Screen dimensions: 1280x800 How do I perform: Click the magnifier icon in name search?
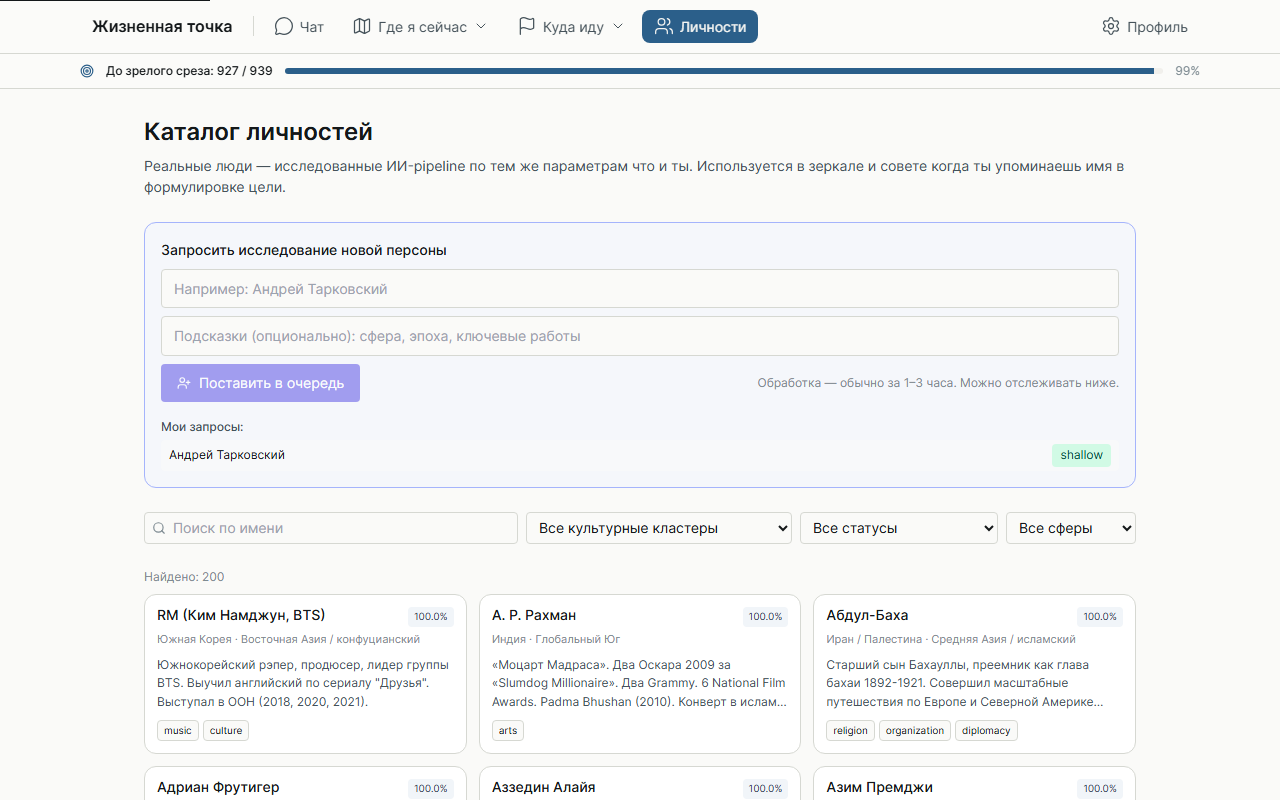point(159,528)
